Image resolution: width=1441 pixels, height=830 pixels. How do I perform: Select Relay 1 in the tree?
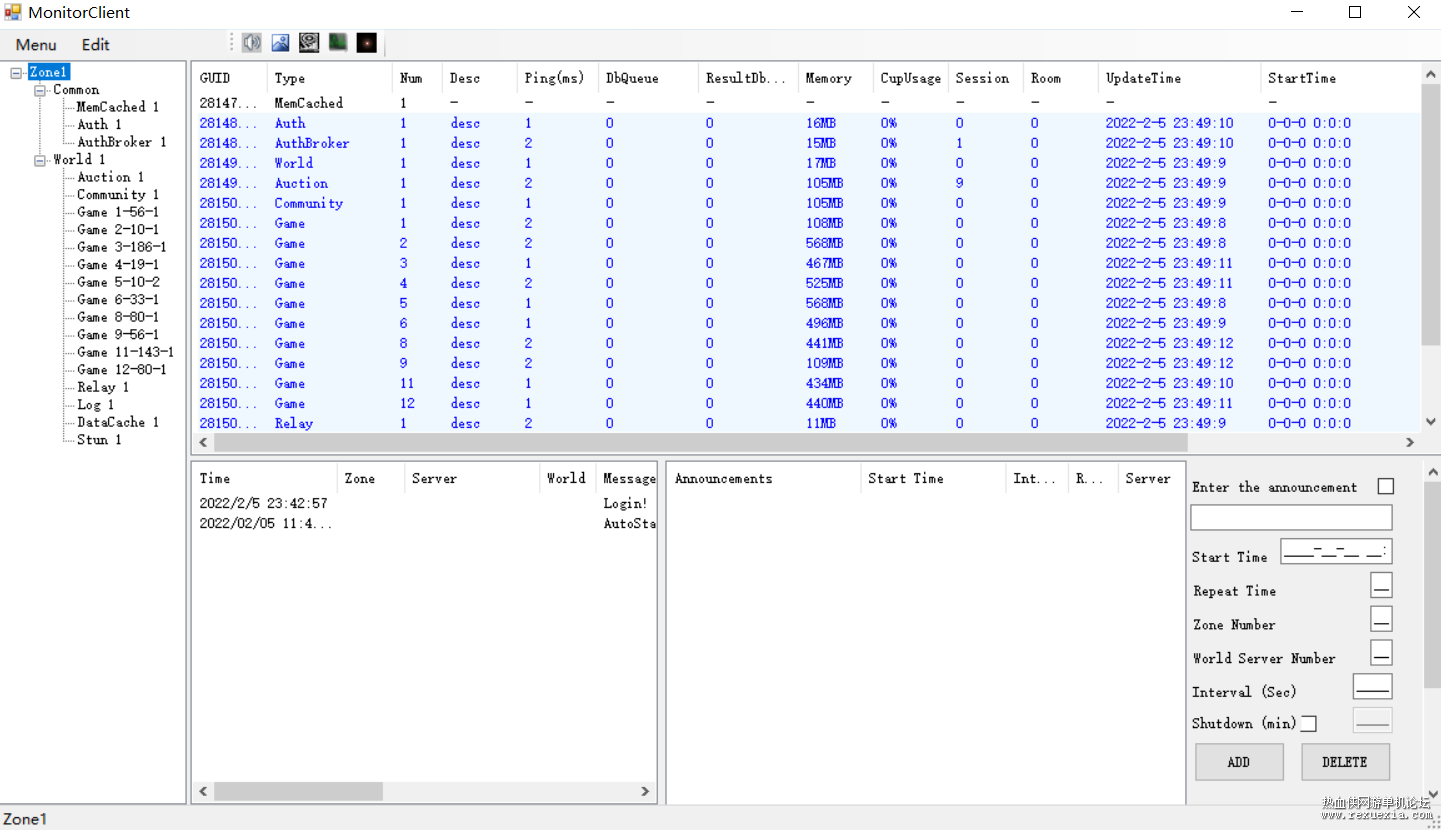103,387
